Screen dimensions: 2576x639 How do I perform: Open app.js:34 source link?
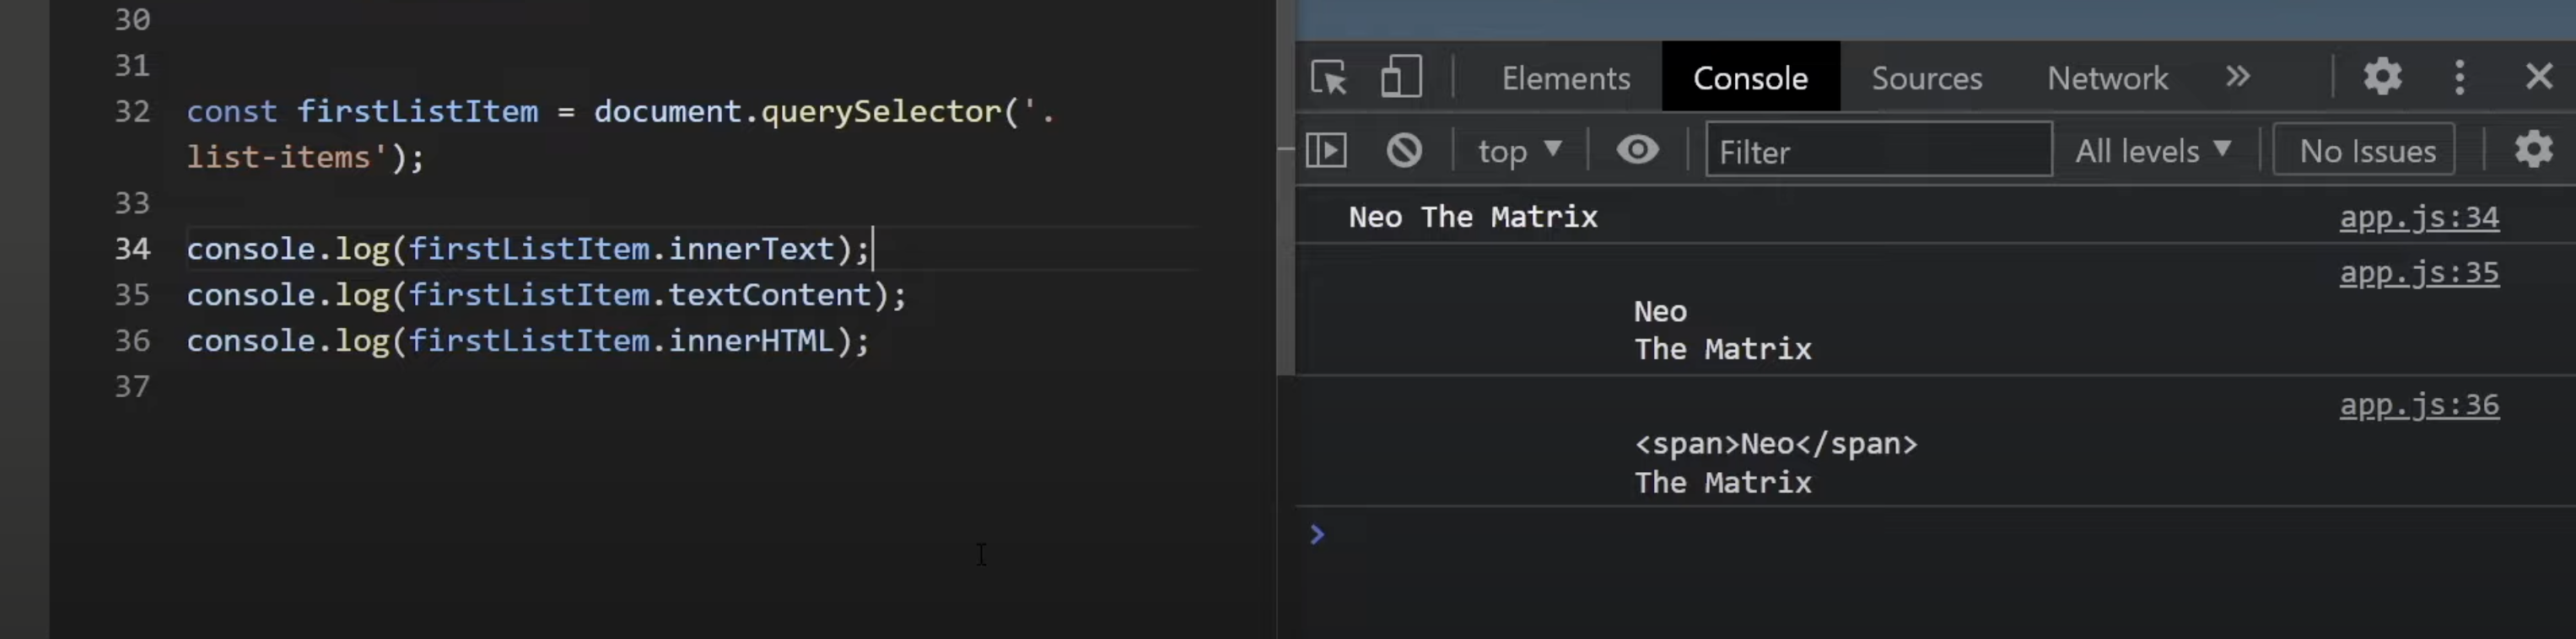(2418, 218)
